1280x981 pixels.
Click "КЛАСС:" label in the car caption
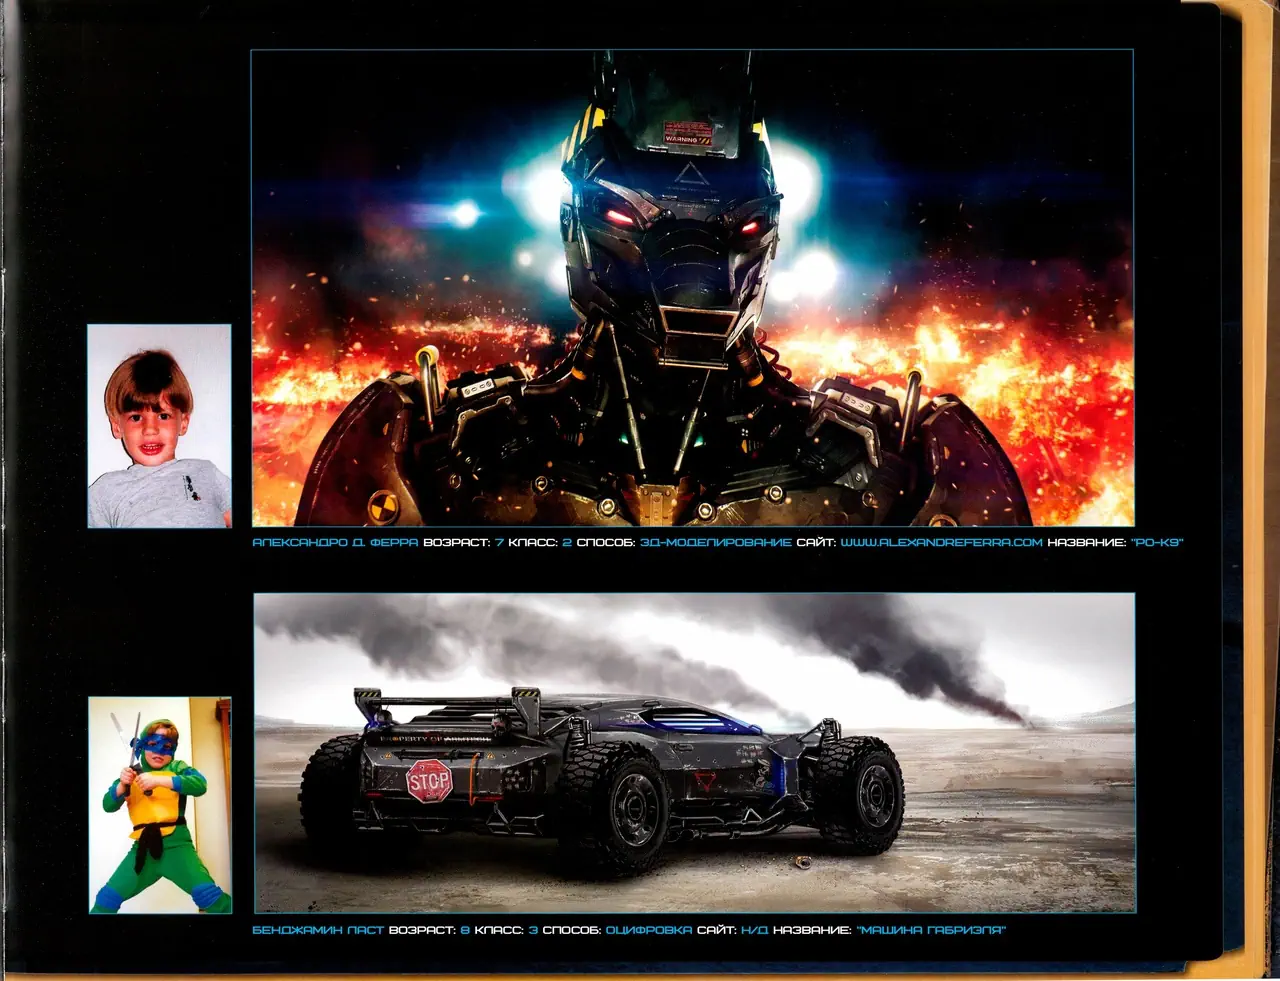pyautogui.click(x=499, y=930)
